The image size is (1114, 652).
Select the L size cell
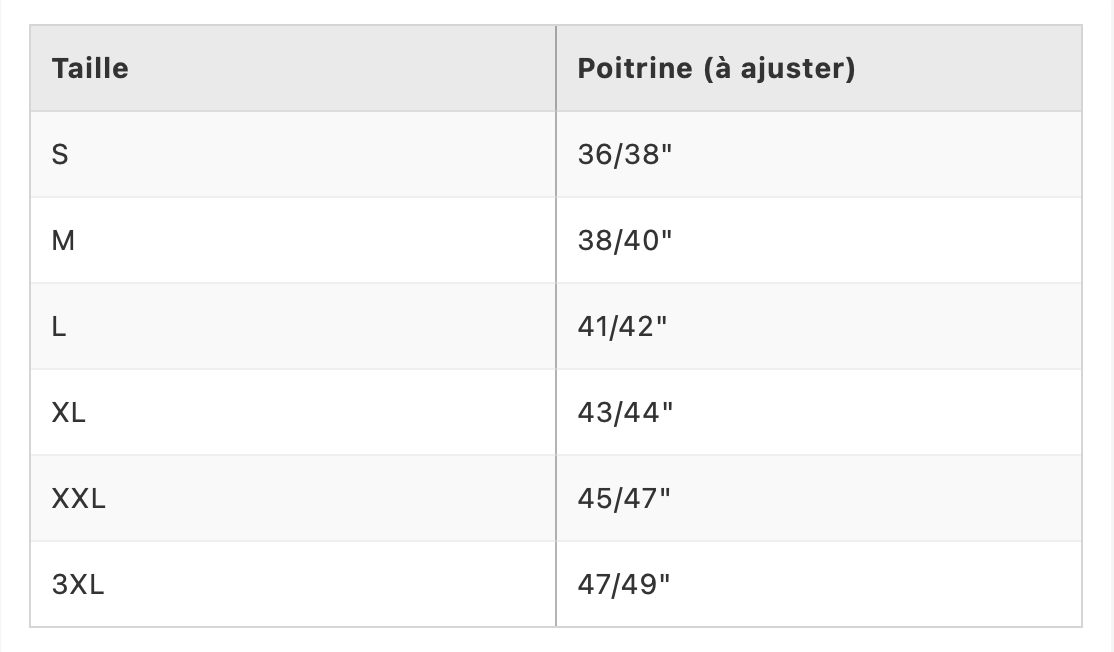[x=59, y=327]
